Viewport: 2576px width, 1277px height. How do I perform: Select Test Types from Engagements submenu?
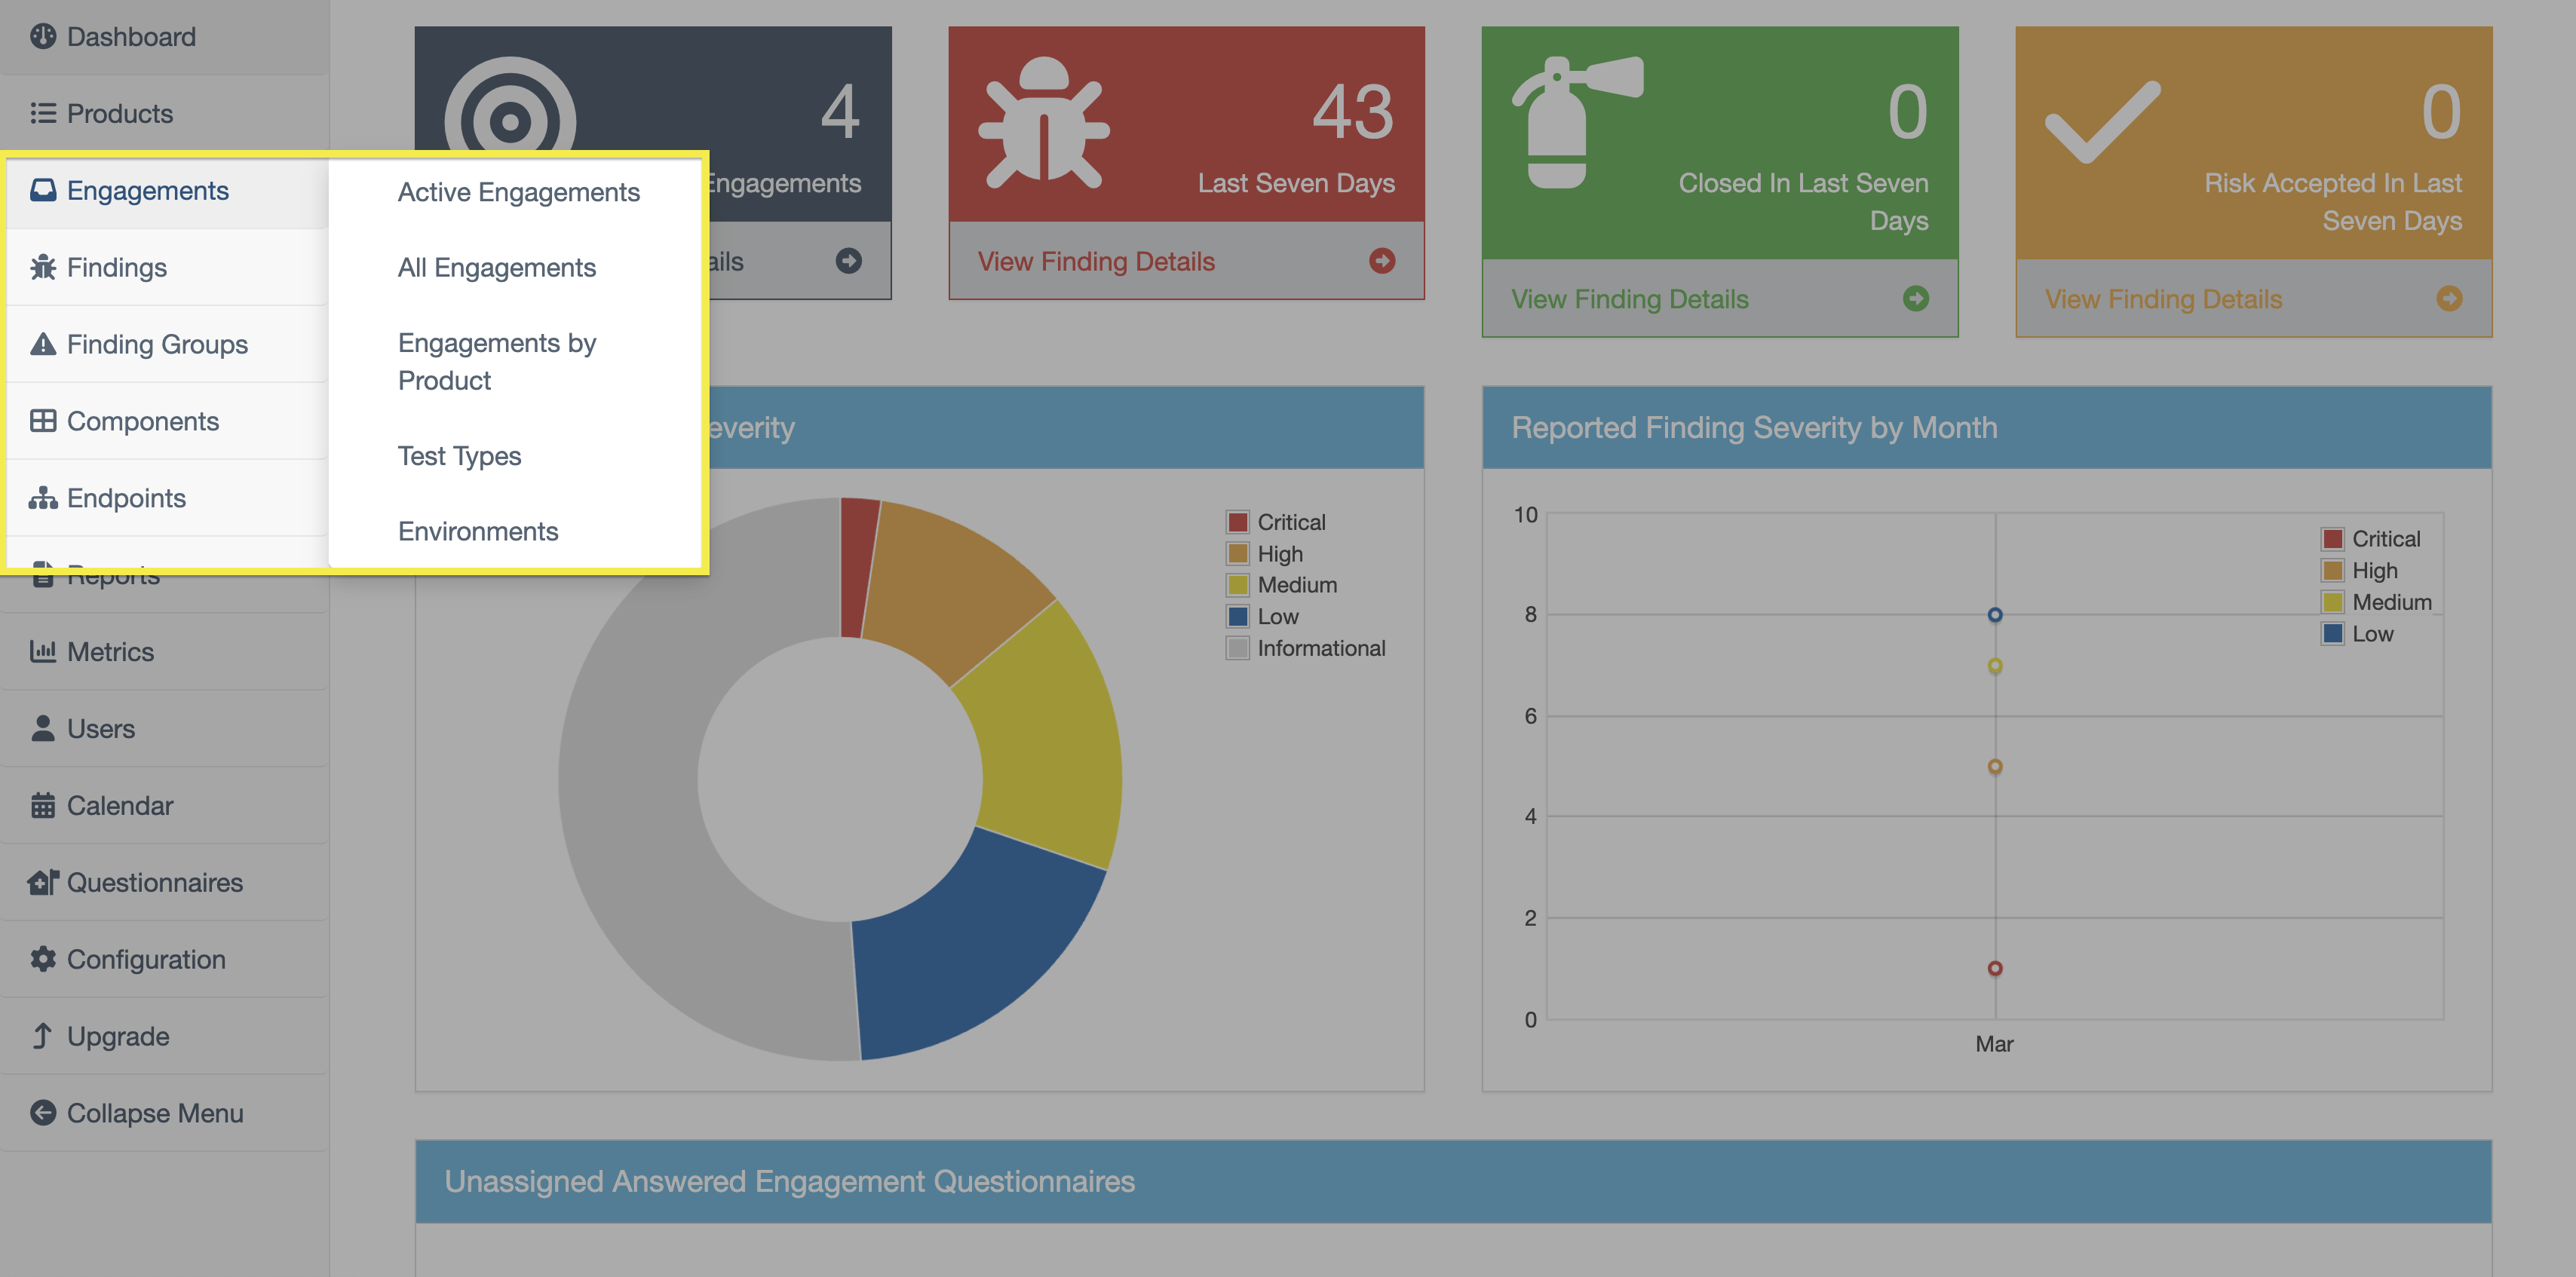click(x=459, y=456)
